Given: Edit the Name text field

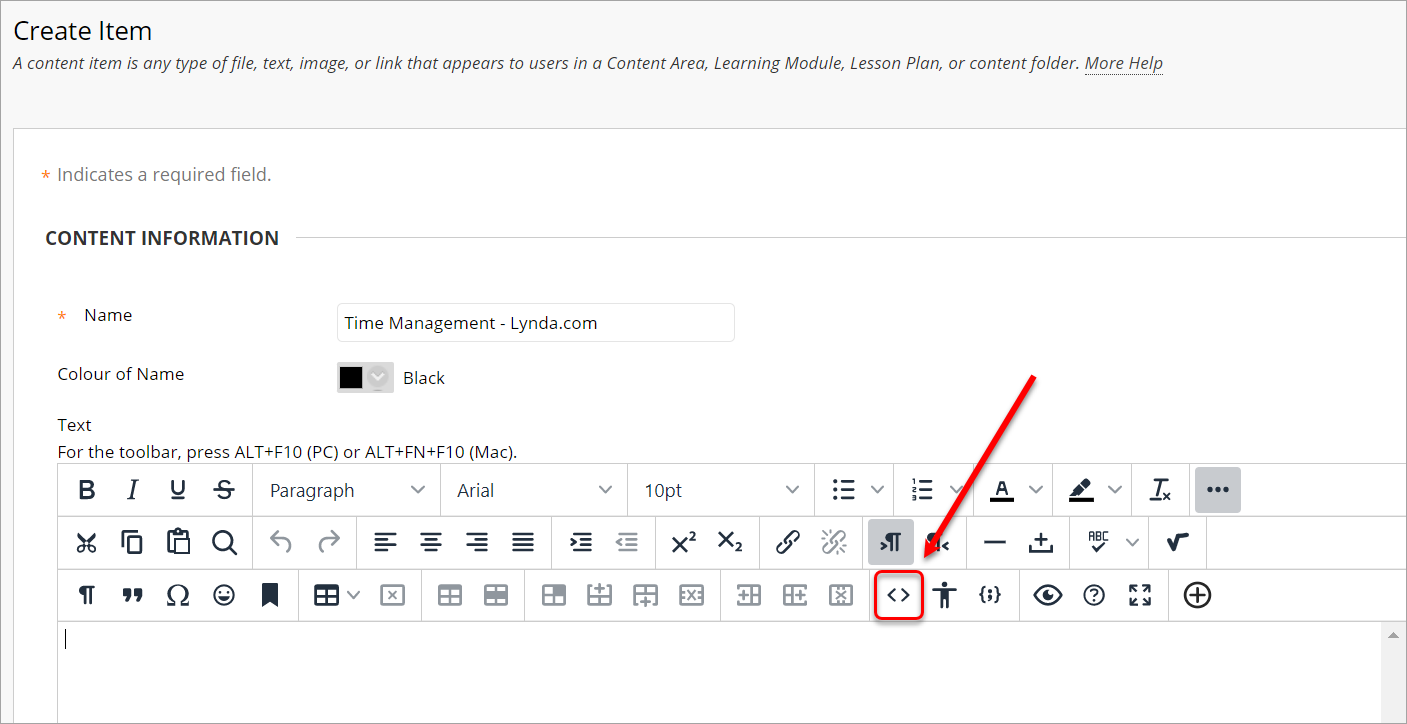Looking at the screenshot, I should 535,323.
